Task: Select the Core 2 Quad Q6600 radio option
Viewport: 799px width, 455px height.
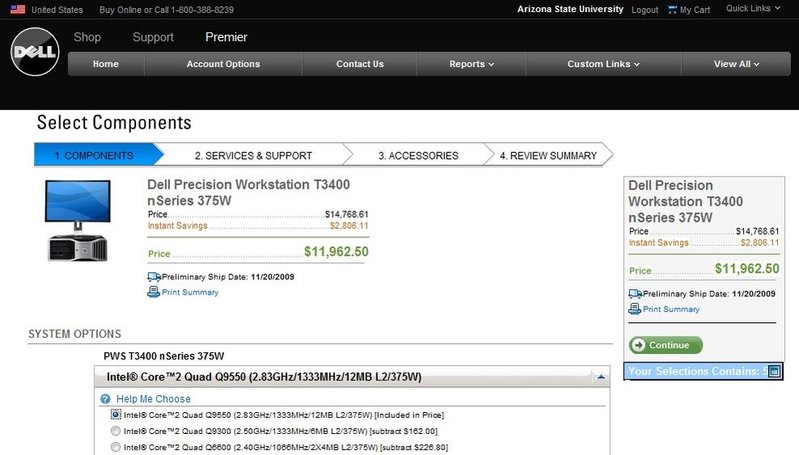Action: pyautogui.click(x=116, y=447)
